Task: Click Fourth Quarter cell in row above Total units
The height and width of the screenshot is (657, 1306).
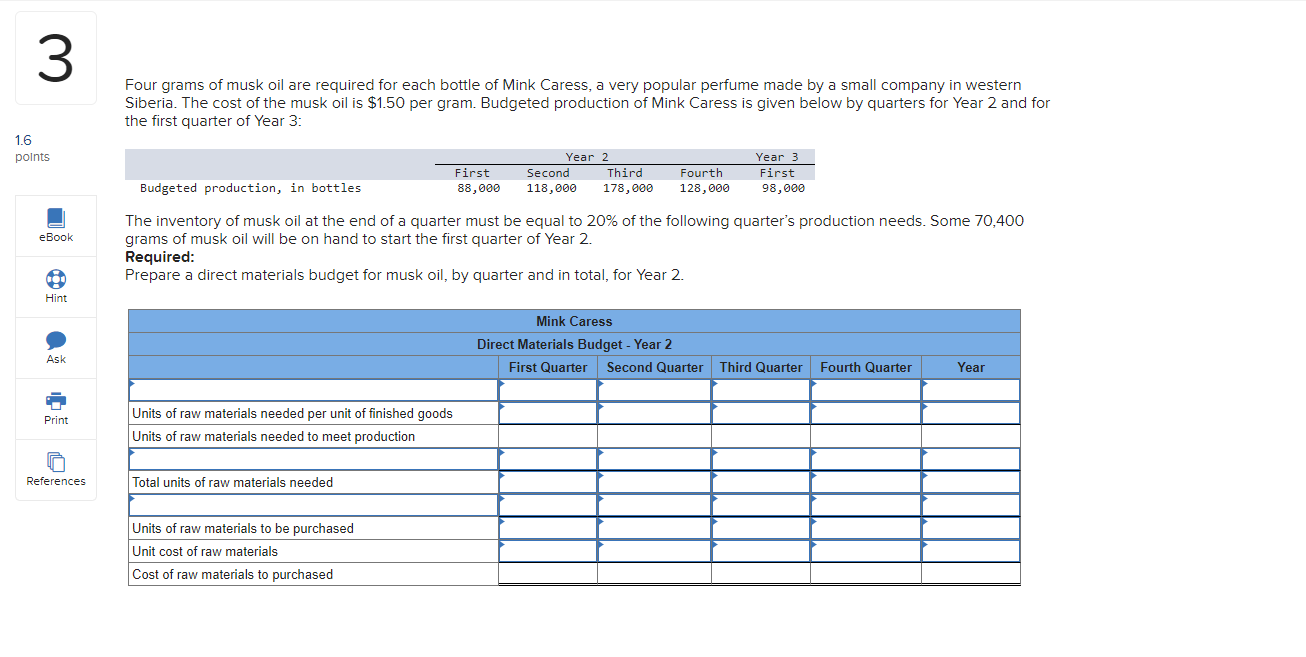Action: pyautogui.click(x=866, y=459)
